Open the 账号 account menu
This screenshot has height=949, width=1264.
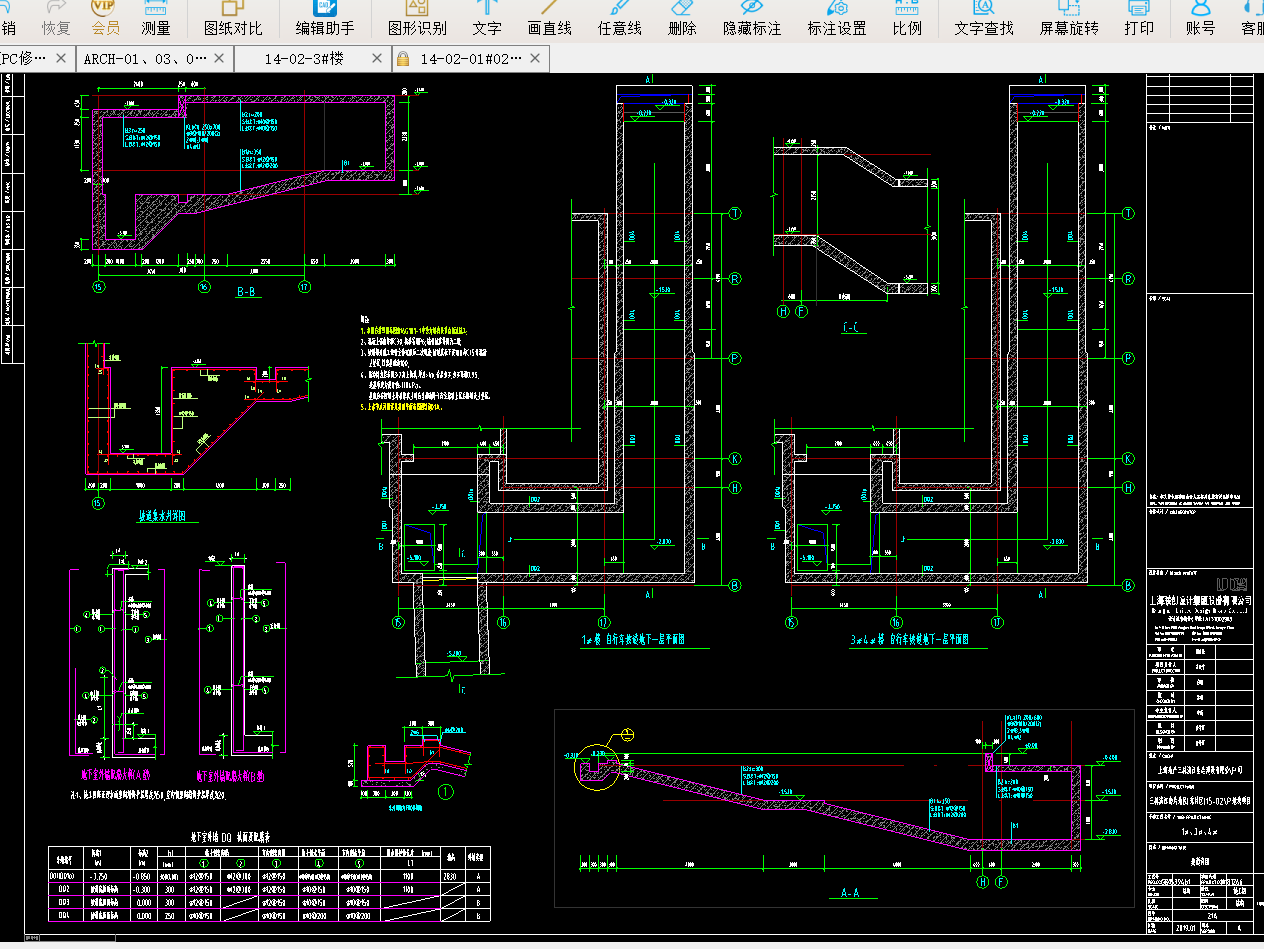(1200, 19)
